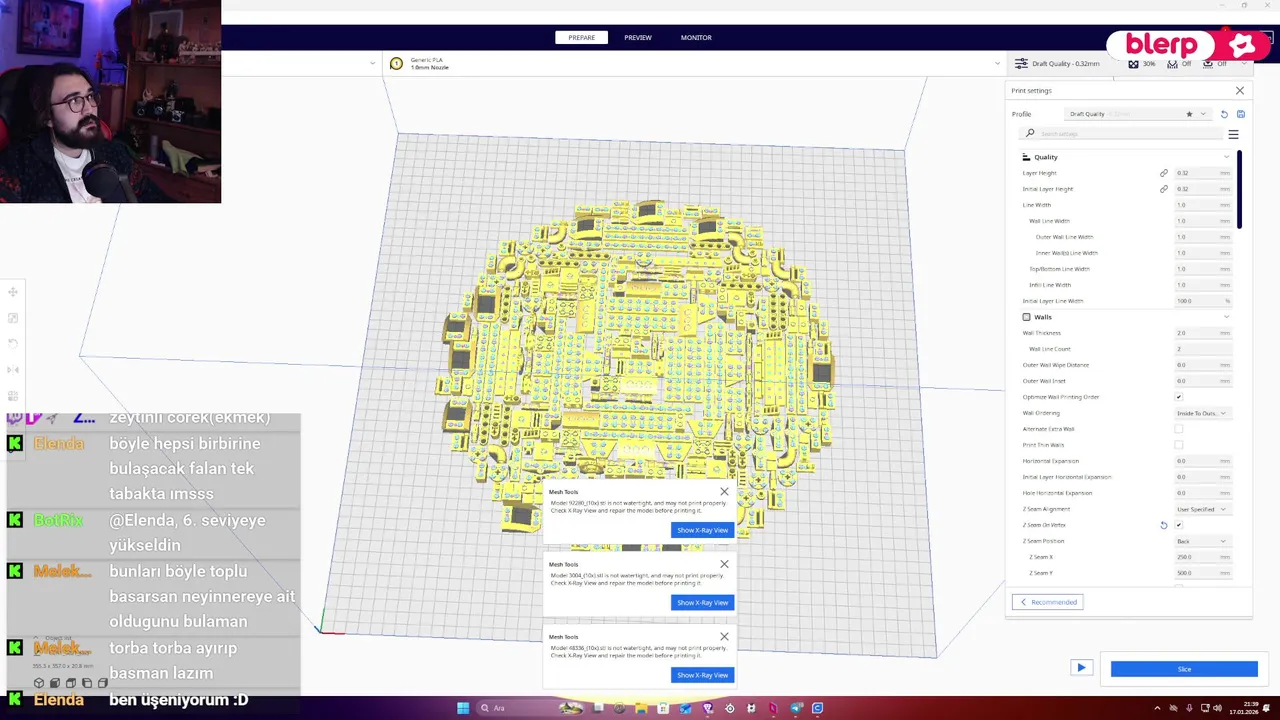Close the Print settings panel
The height and width of the screenshot is (720, 1280).
(1240, 90)
